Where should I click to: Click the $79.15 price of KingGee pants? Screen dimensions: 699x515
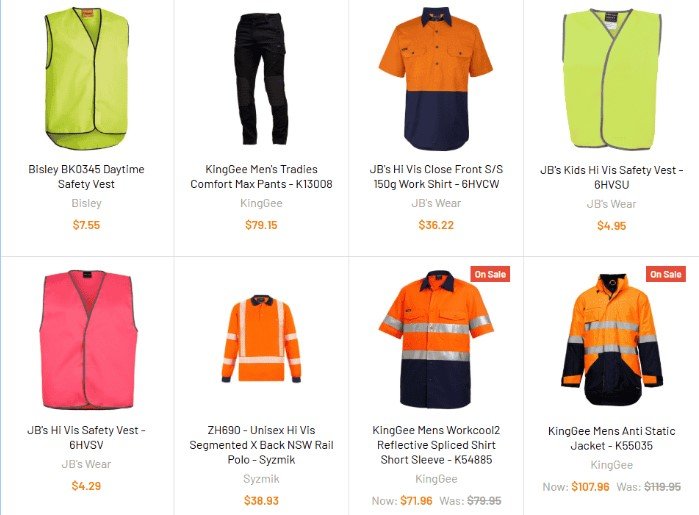pos(261,225)
